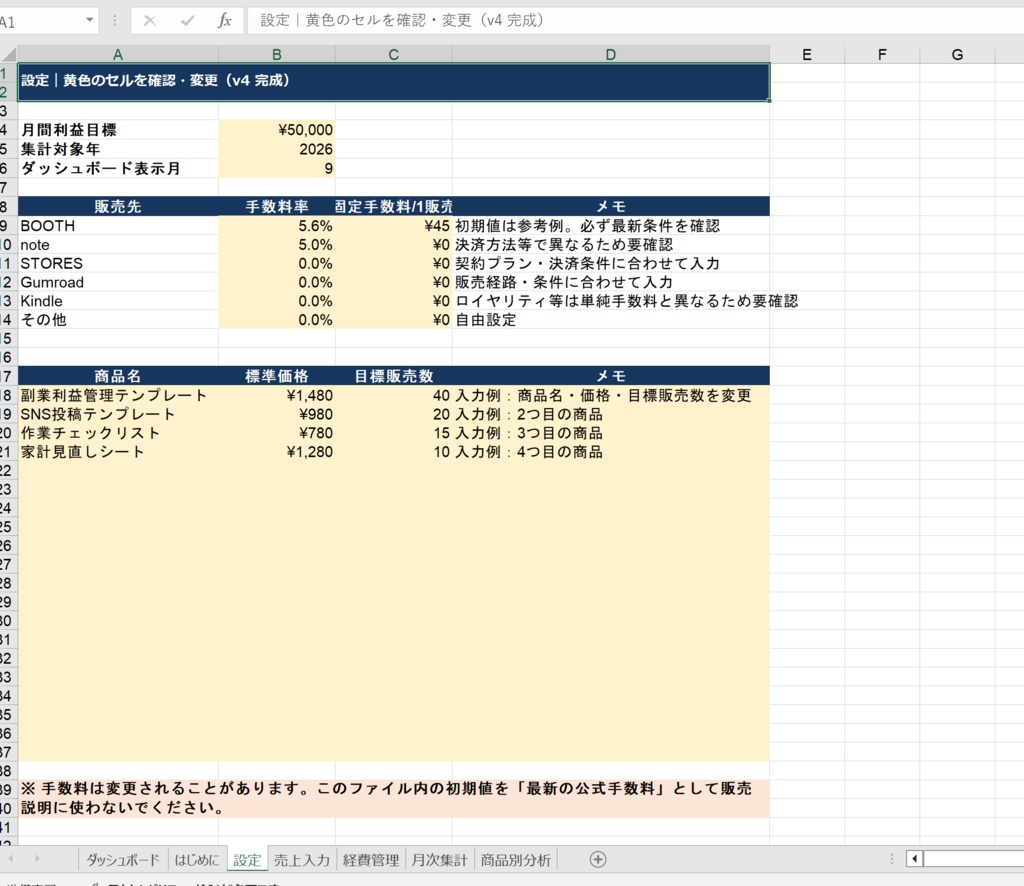The height and width of the screenshot is (886, 1024).
Task: Select the ダッシュボード表示月 value 9 cell
Action: pos(277,168)
